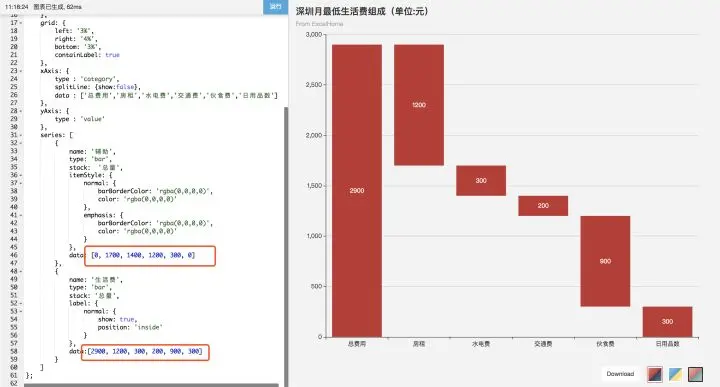Screen dimensions: 720x387
Task: Click the x-axis label under the 900 bar
Action: [x=605, y=344]
